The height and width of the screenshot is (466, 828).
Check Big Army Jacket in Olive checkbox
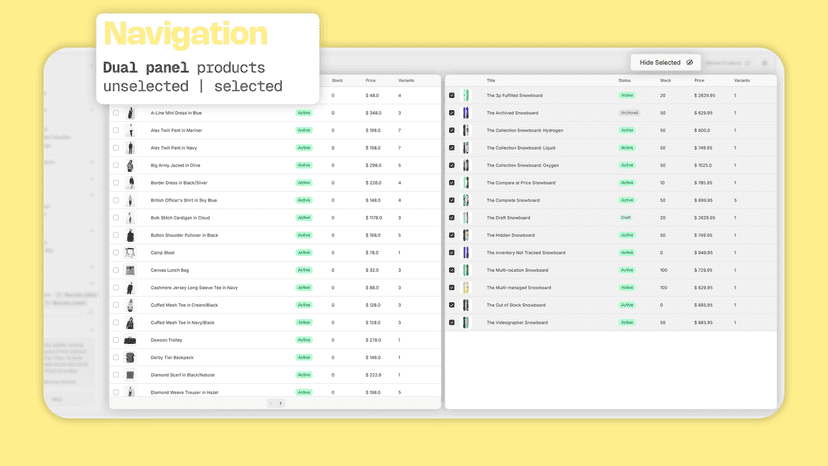pos(116,165)
